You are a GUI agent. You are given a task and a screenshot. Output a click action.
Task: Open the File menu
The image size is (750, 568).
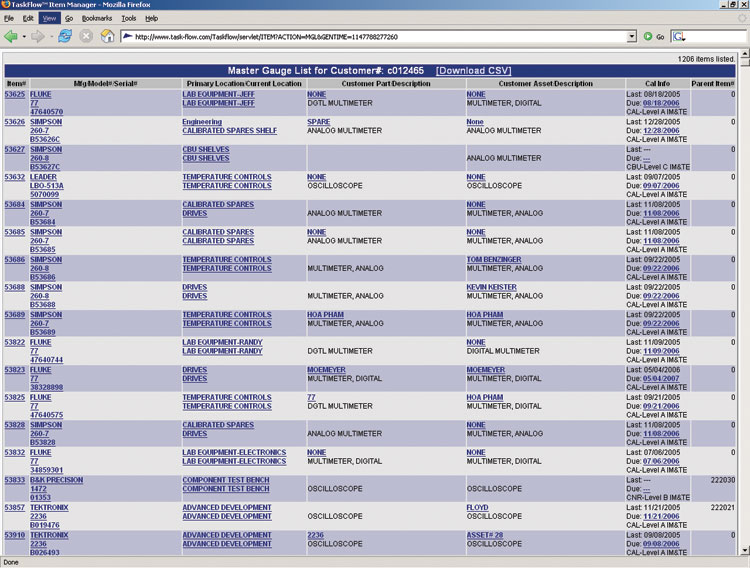point(9,18)
